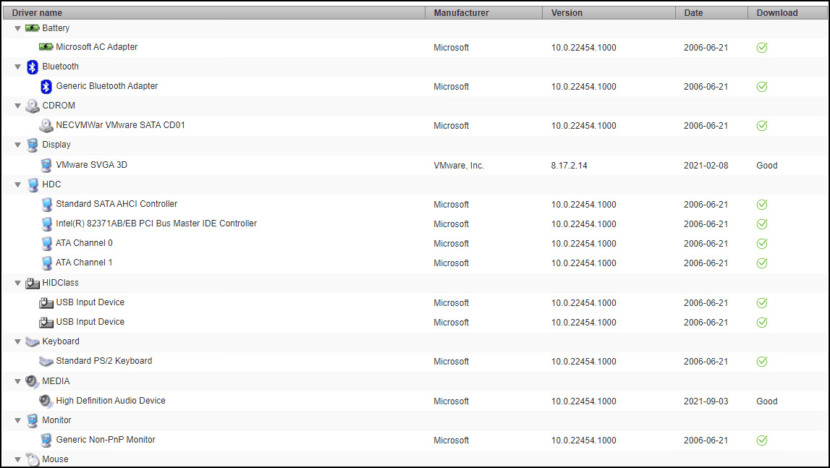The image size is (830, 468).
Task: Click the 2021-09-03 date cell
Action: coord(706,401)
